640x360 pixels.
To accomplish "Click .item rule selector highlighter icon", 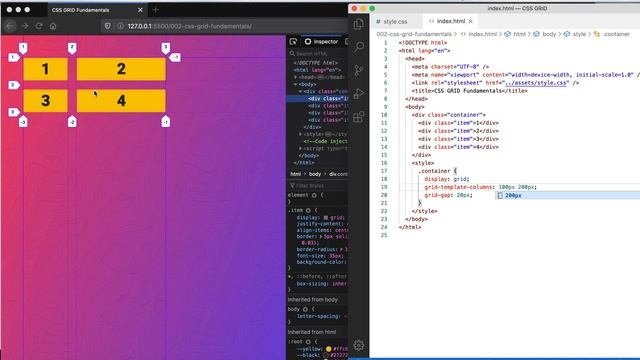I will click(308, 211).
